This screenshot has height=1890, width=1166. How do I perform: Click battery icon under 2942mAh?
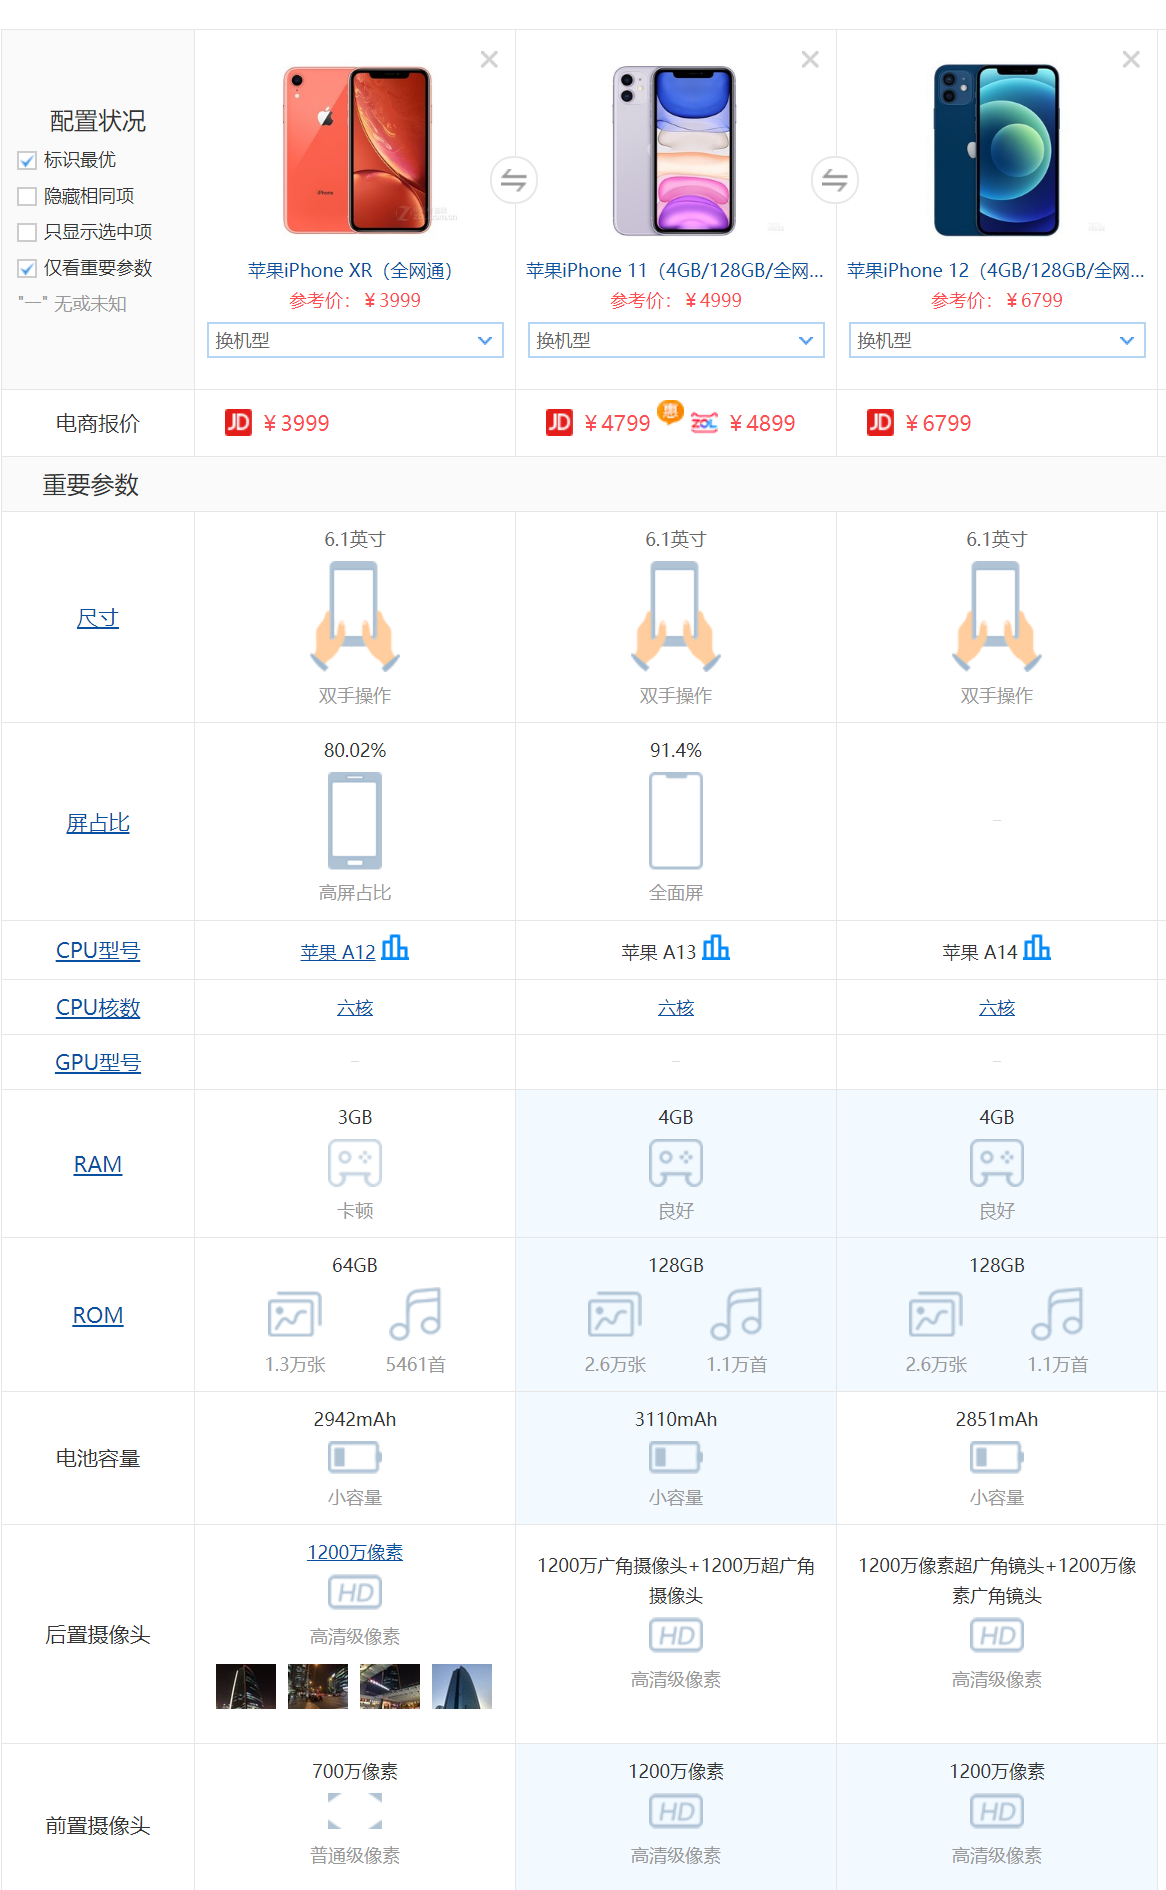[355, 1457]
